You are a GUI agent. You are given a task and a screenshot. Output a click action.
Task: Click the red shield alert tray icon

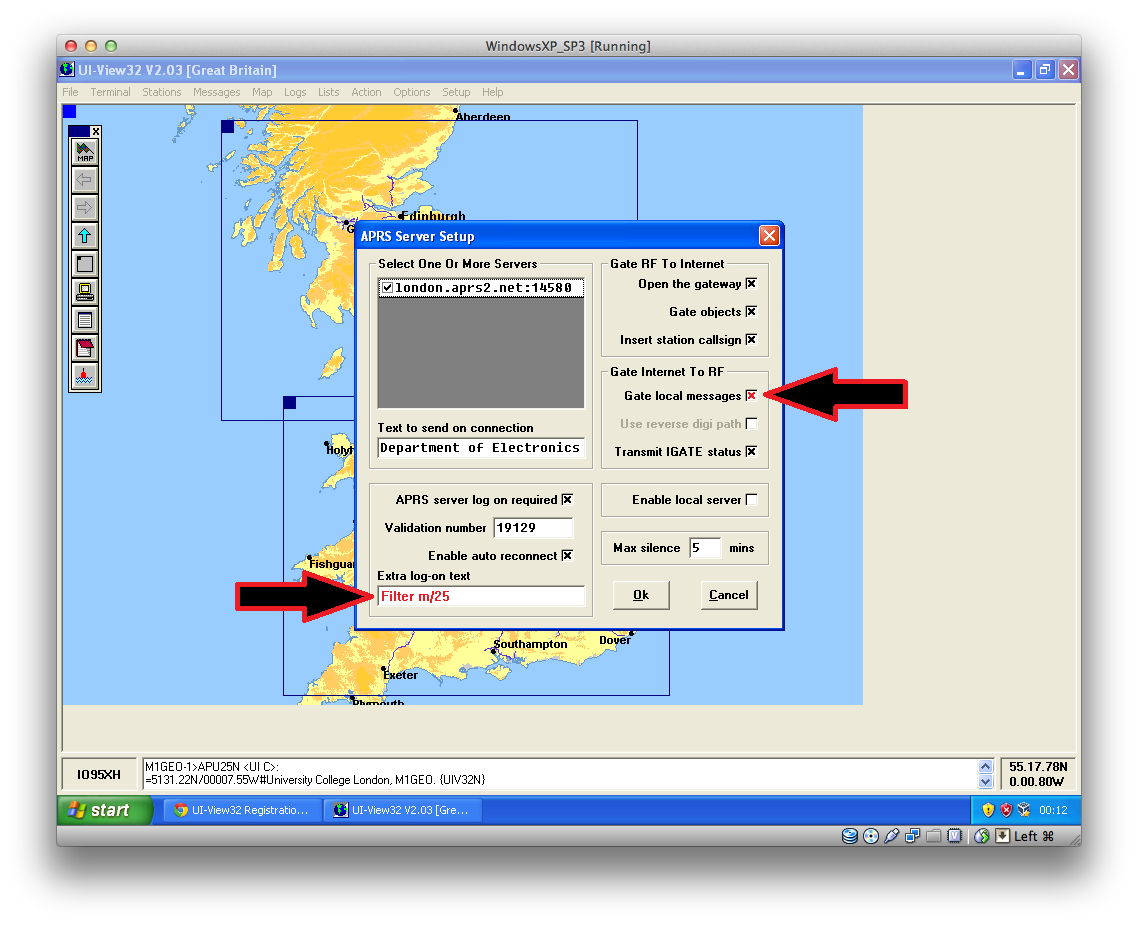pyautogui.click(x=1006, y=810)
